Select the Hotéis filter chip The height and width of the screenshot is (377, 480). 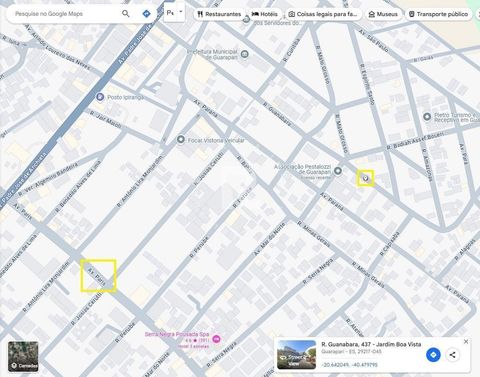click(265, 14)
